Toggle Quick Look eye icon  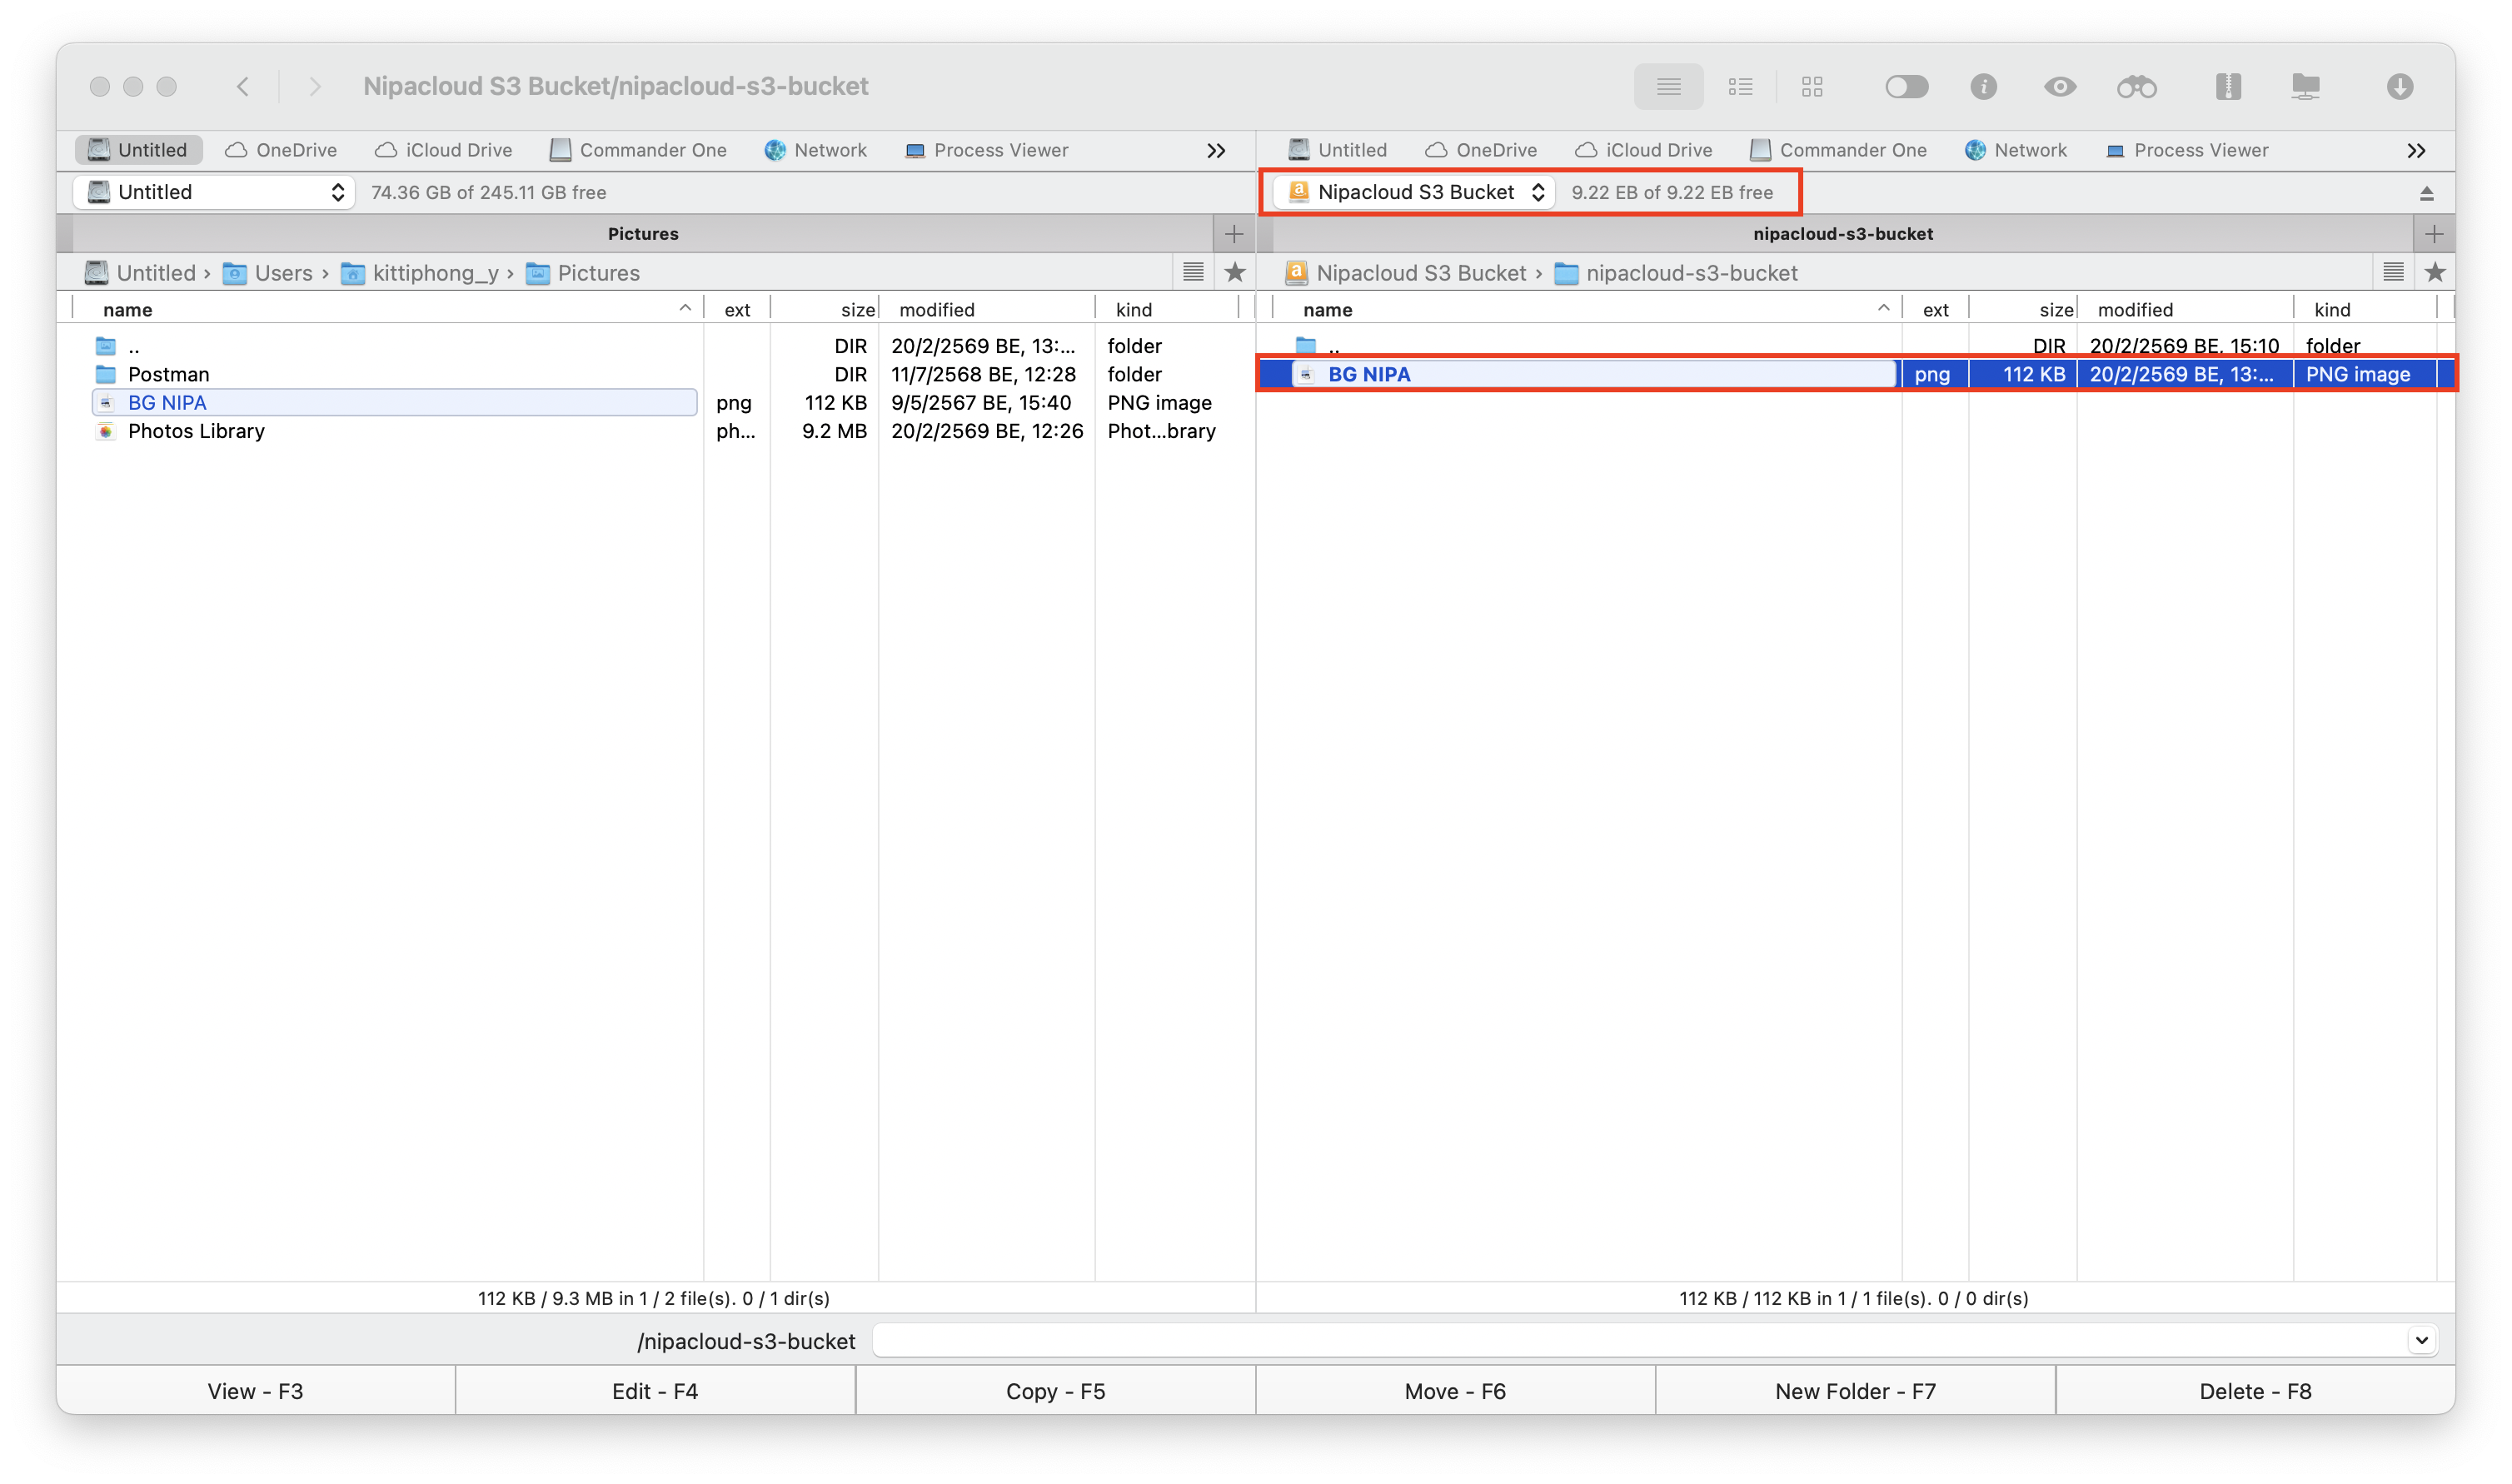2059,87
